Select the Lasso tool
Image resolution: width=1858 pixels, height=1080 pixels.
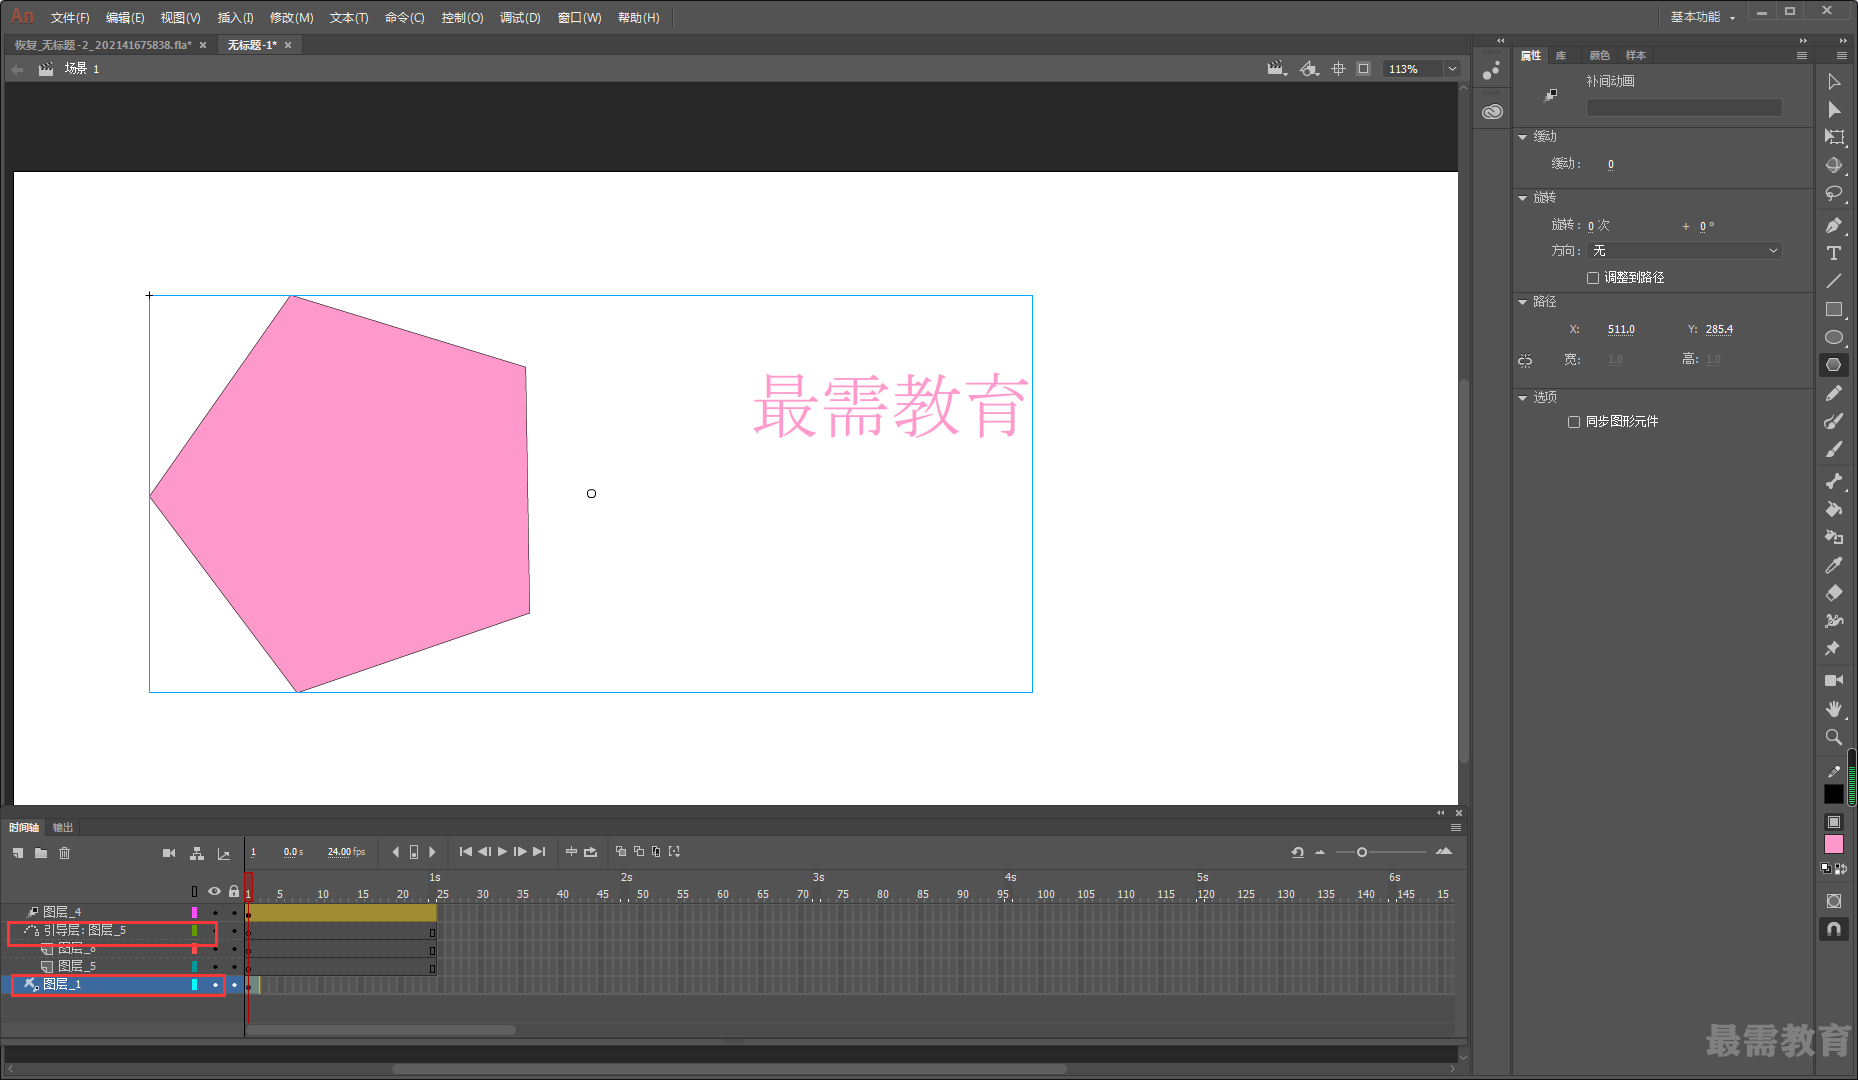pos(1833,194)
